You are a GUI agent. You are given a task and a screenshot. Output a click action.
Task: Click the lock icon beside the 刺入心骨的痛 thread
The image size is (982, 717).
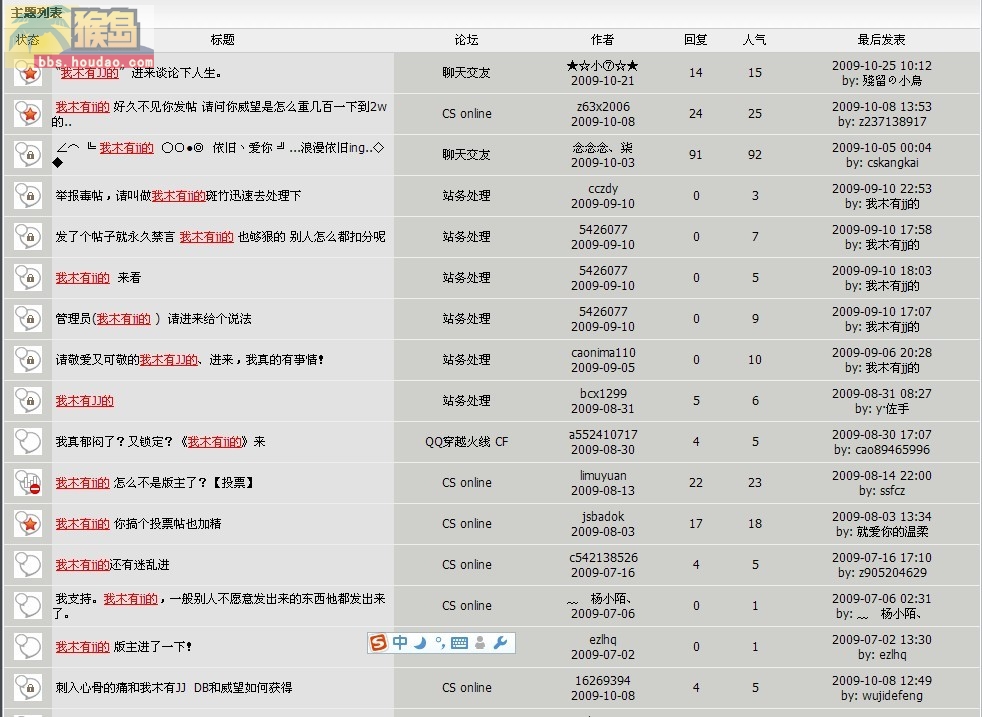click(28, 688)
